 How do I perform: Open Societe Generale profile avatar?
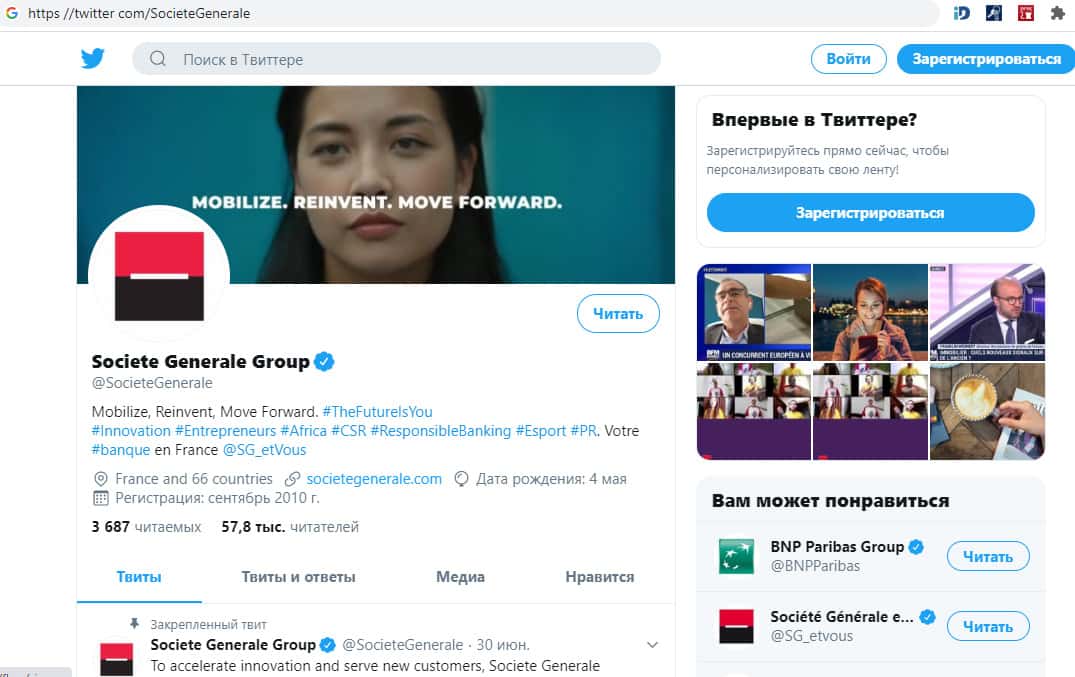coord(159,276)
